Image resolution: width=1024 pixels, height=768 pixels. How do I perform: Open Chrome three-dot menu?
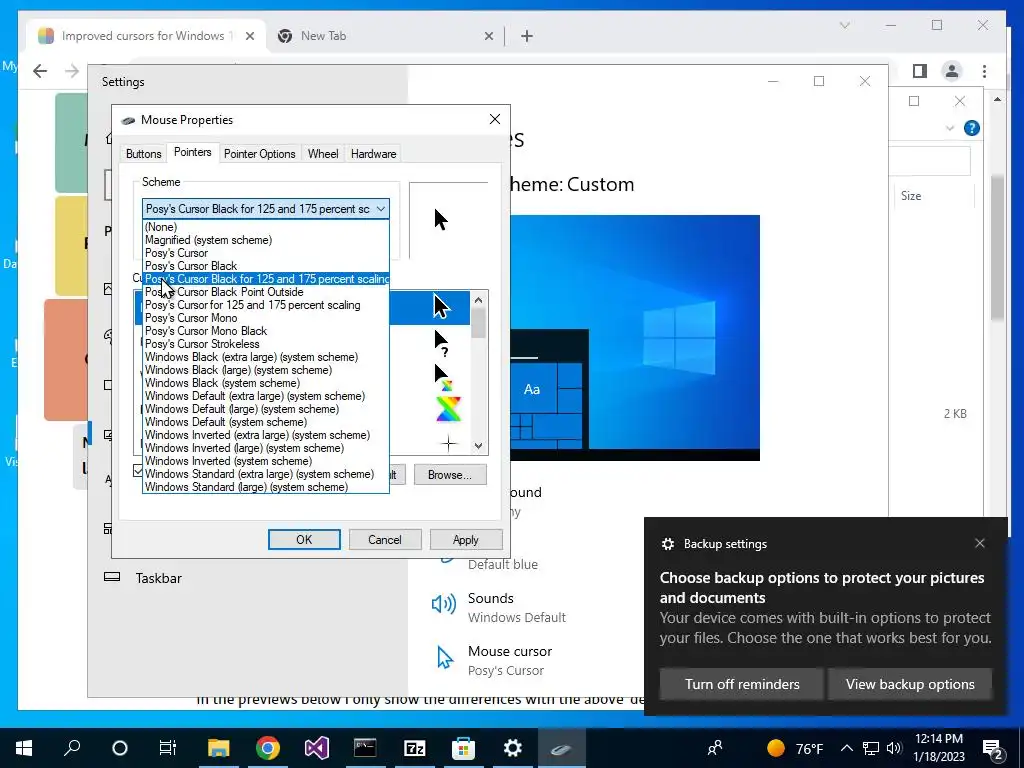coord(984,71)
